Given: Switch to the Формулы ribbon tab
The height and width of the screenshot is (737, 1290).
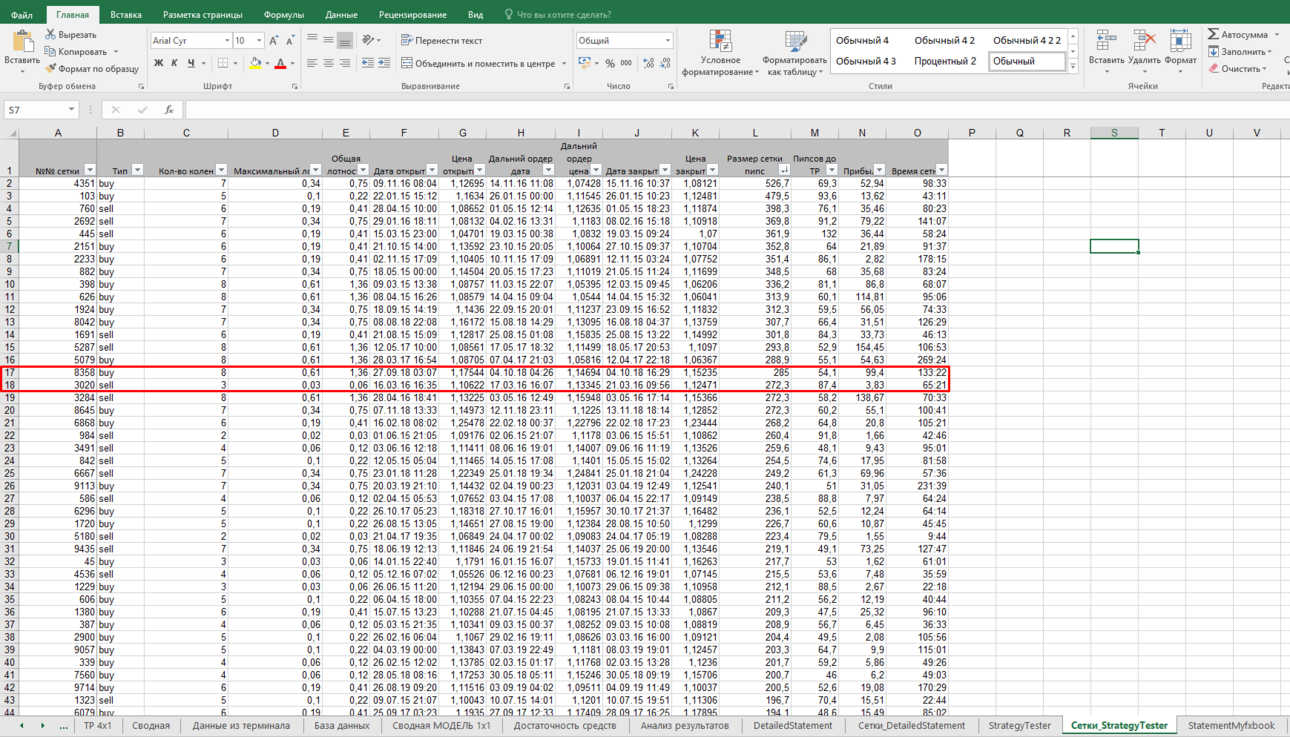Looking at the screenshot, I should (x=284, y=15).
